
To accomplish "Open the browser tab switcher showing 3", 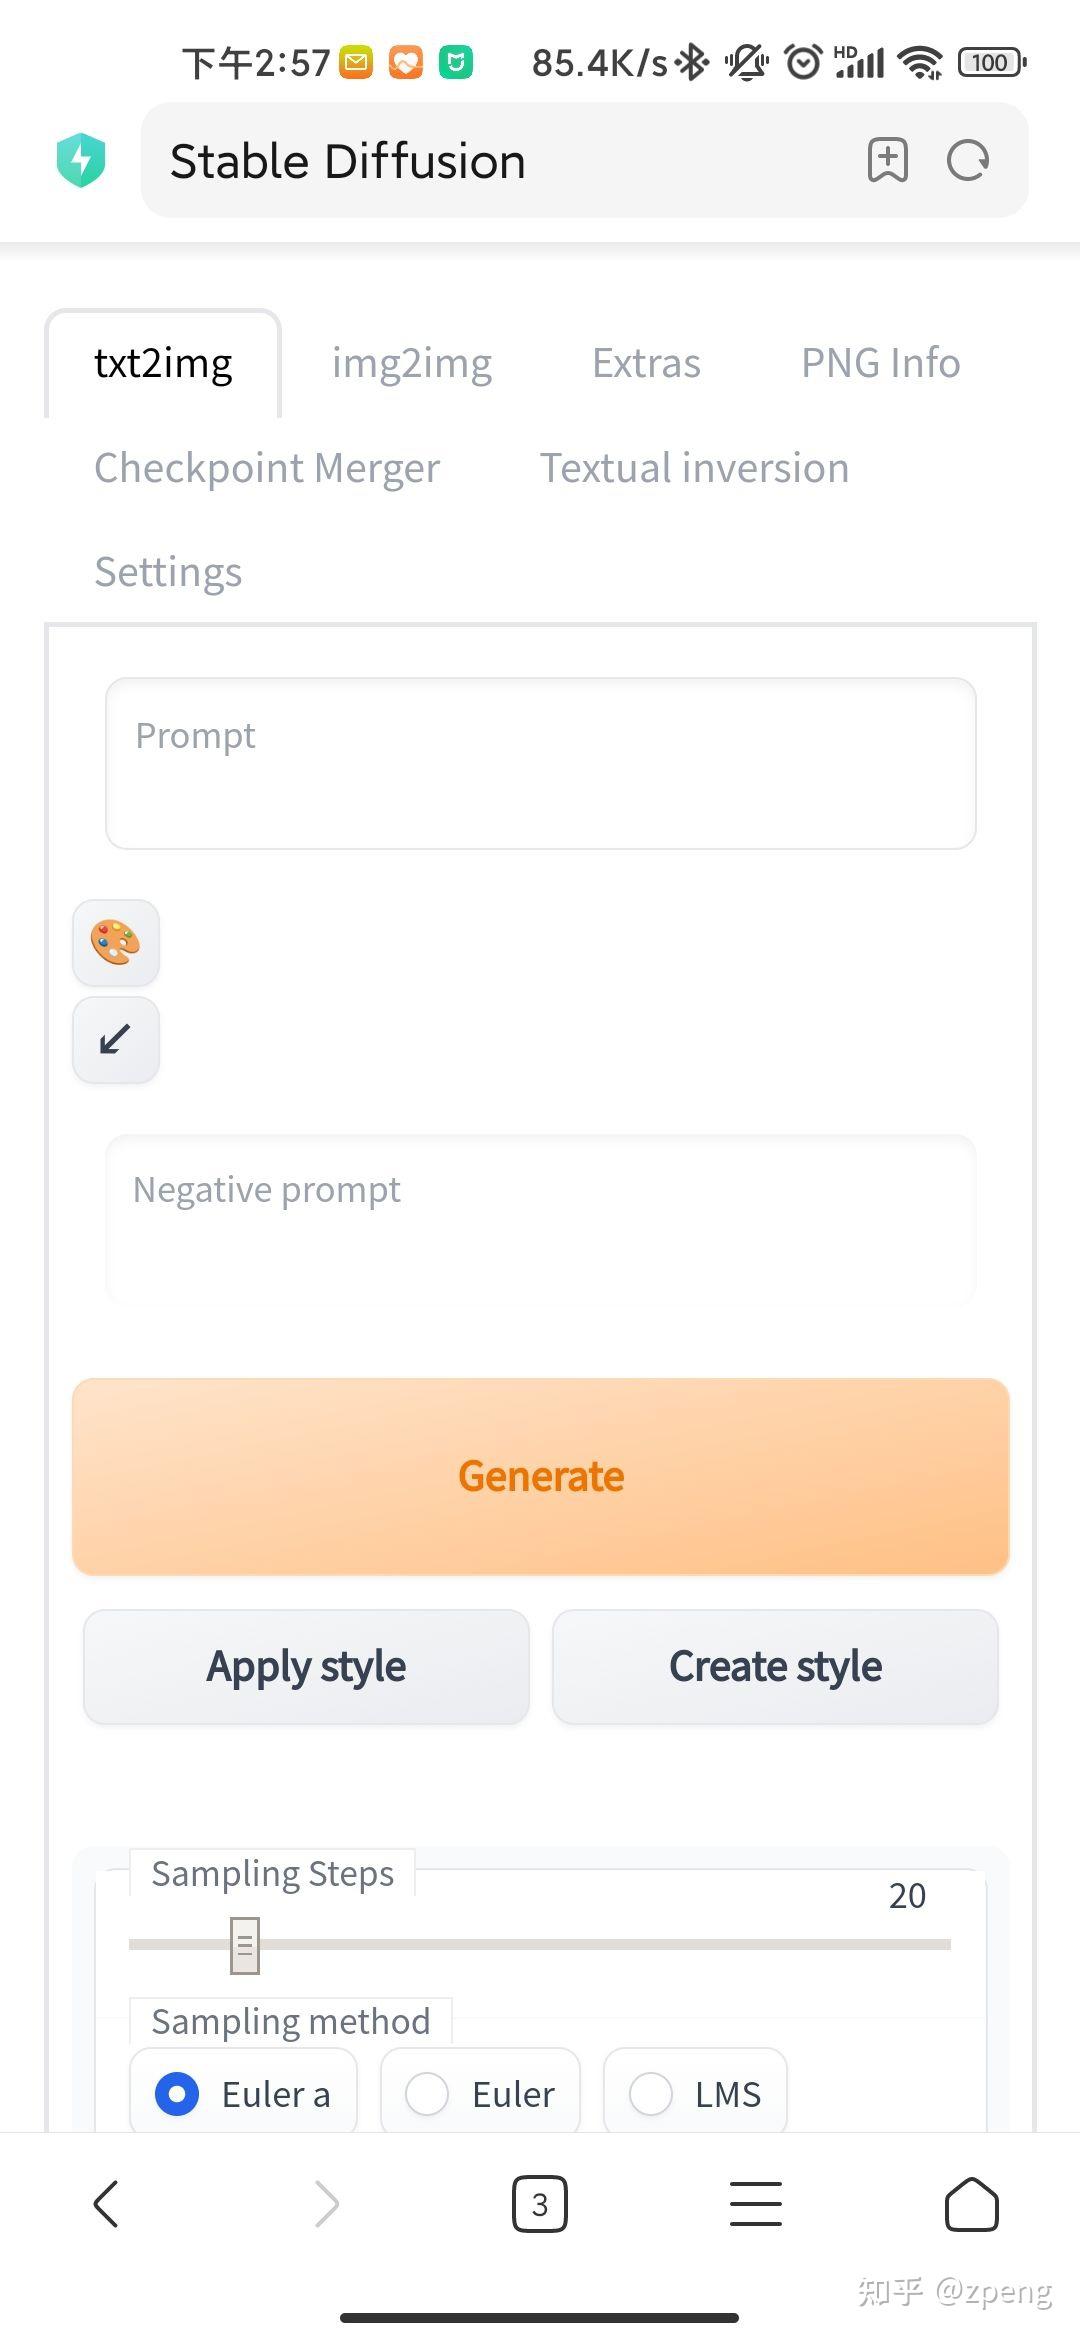I will [x=540, y=2204].
